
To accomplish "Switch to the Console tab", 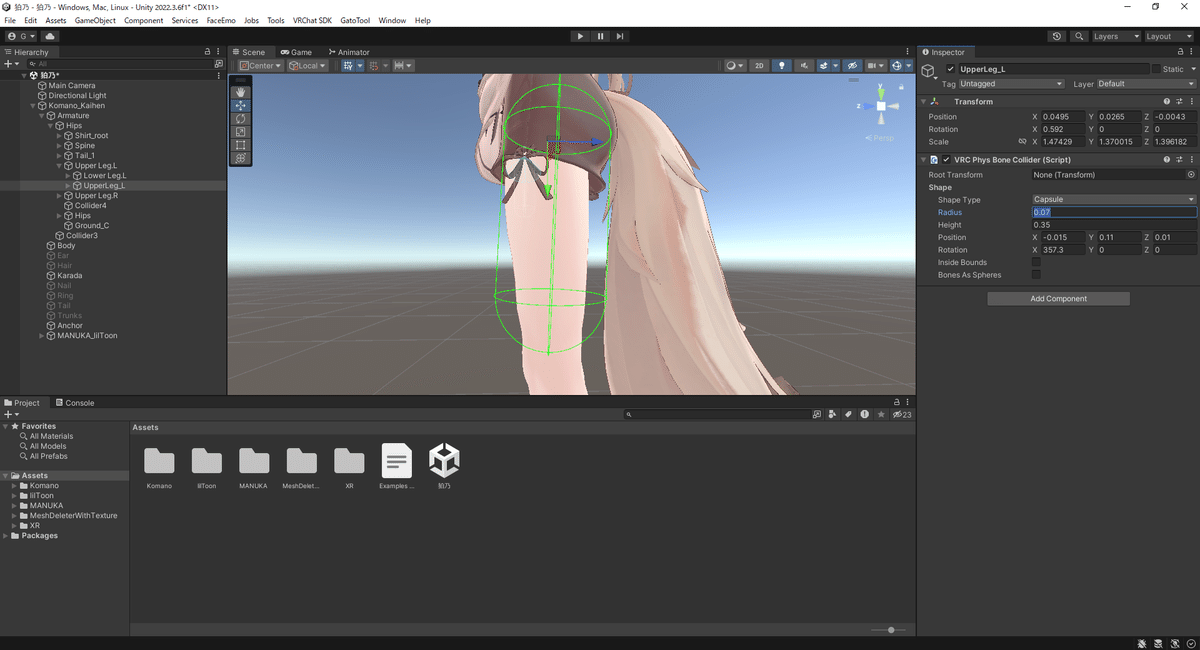I will (75, 403).
